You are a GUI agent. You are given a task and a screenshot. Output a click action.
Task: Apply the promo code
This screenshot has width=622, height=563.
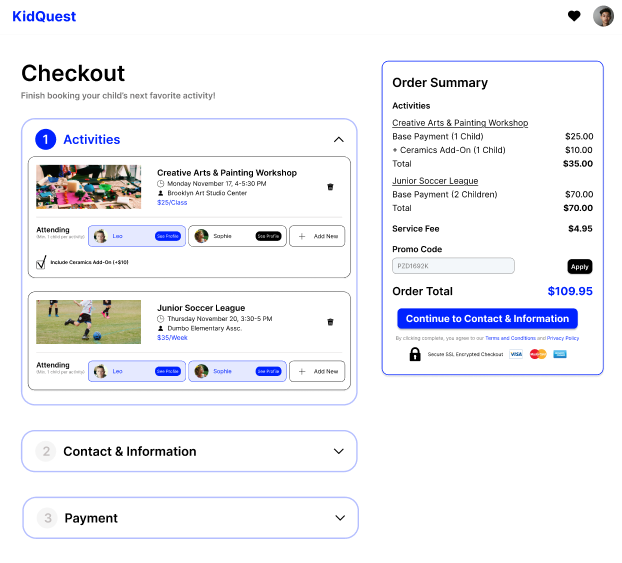pos(580,267)
